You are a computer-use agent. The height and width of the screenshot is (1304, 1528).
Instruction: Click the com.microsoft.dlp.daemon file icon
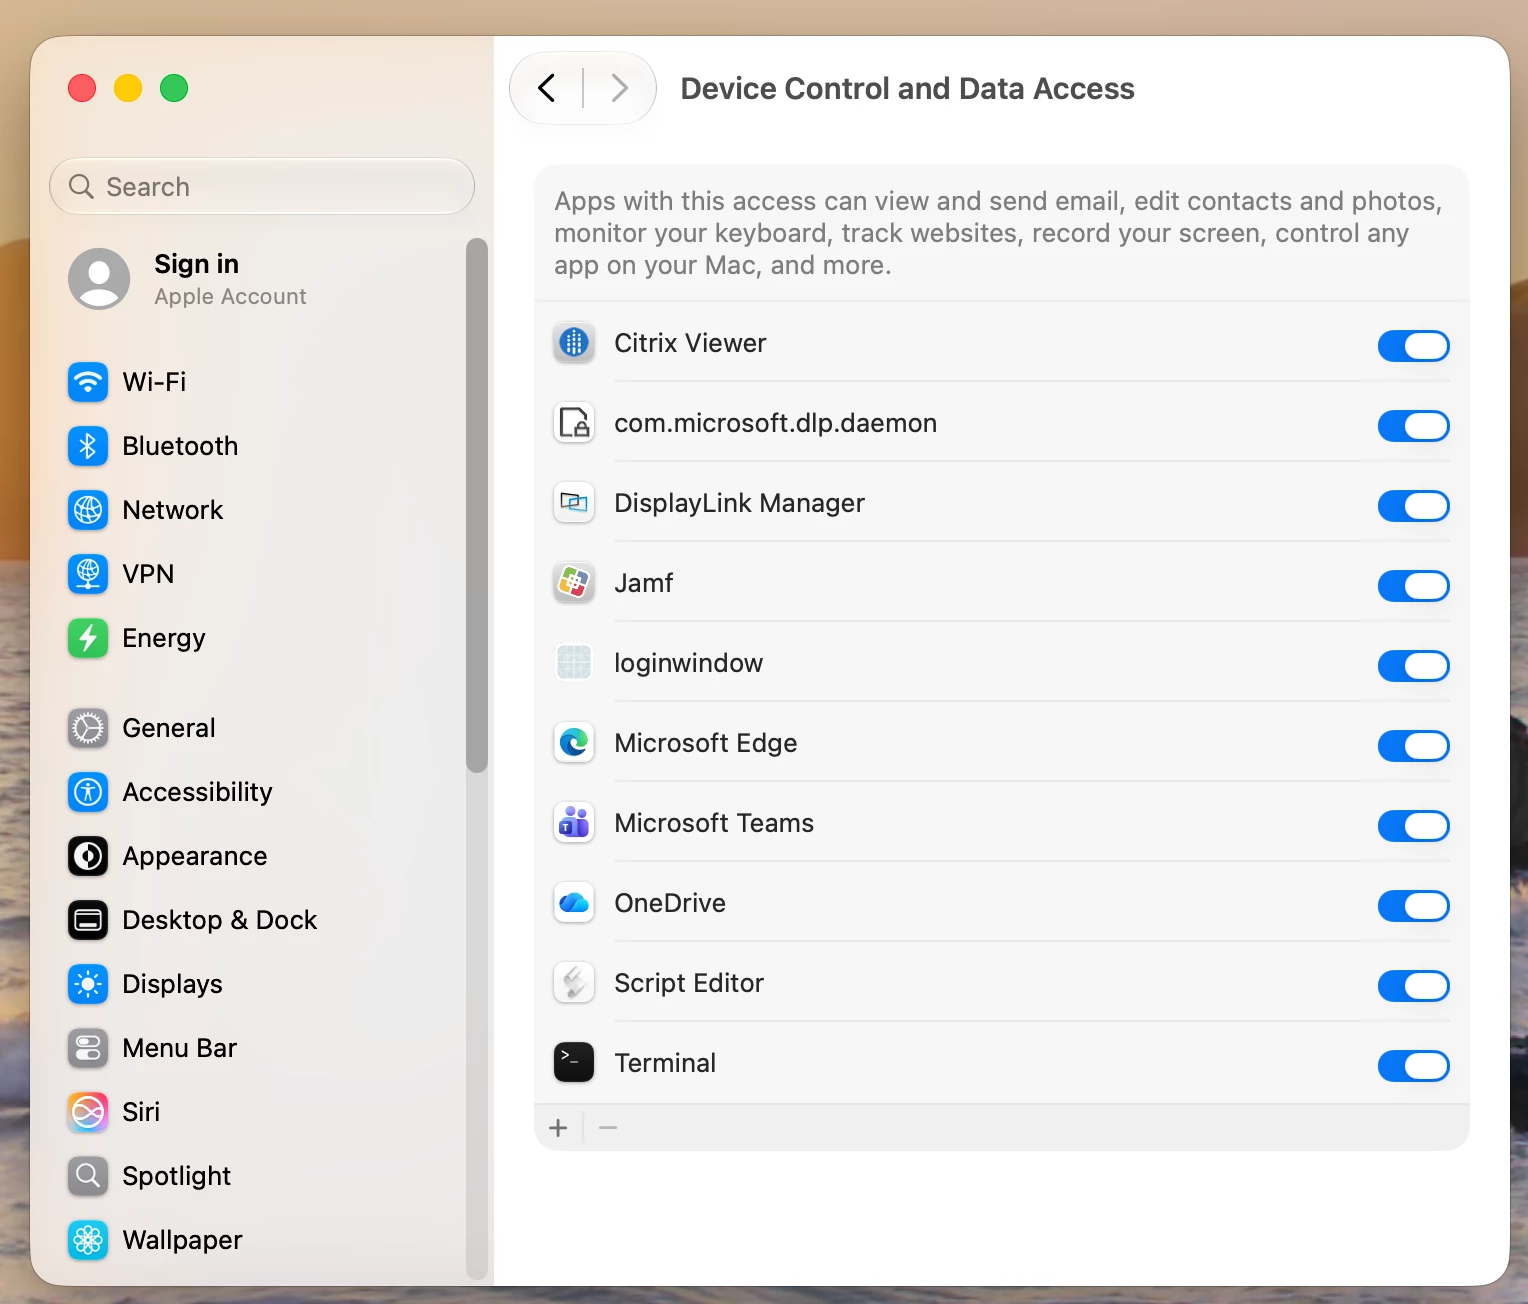[574, 423]
